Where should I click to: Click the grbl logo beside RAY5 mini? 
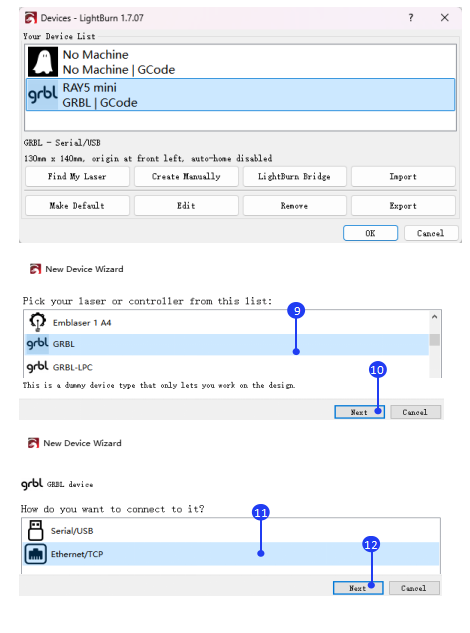pyautogui.click(x=42, y=95)
